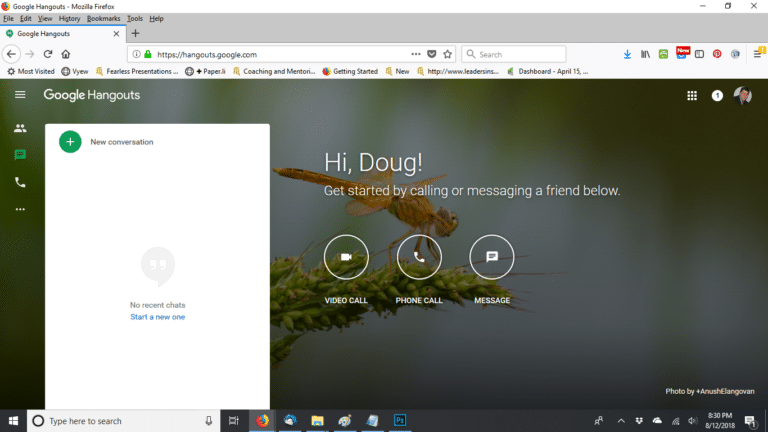This screenshot has width=768, height=432.
Task: Reload the current page
Action: (48, 54)
